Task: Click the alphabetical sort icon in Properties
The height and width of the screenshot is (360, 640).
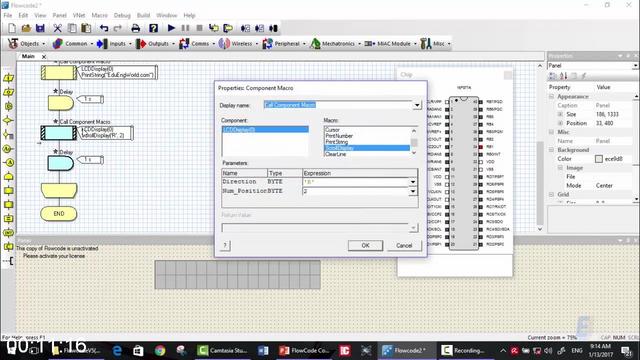Action: click(x=563, y=76)
